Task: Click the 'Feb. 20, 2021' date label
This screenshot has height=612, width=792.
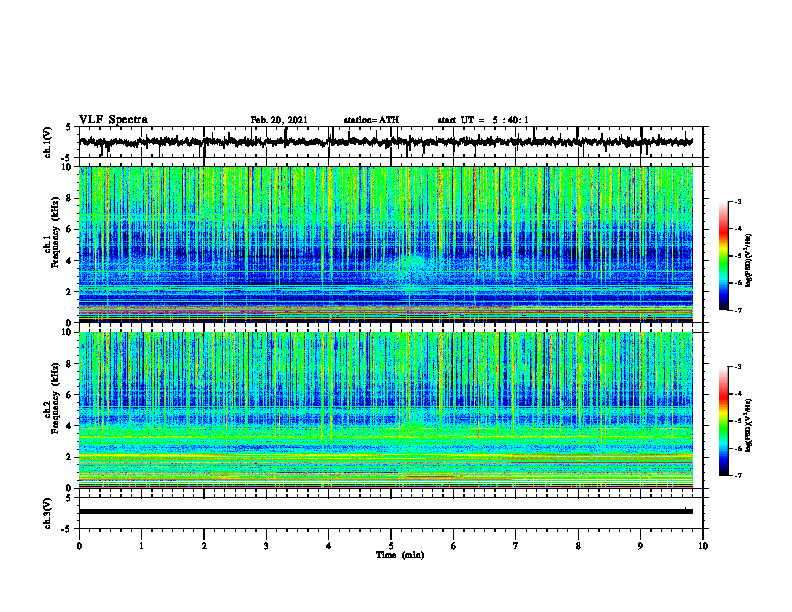Action: (279, 120)
